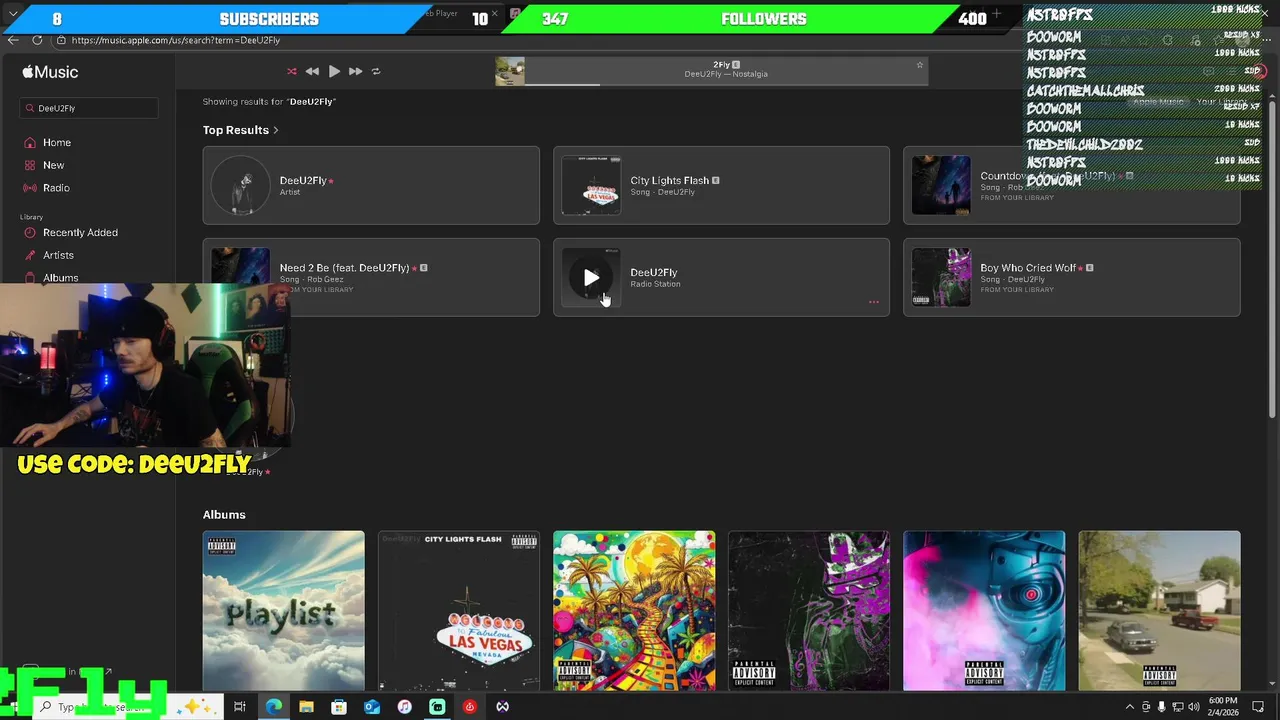
Task: Open Windows Task View on the taskbar
Action: [240, 707]
